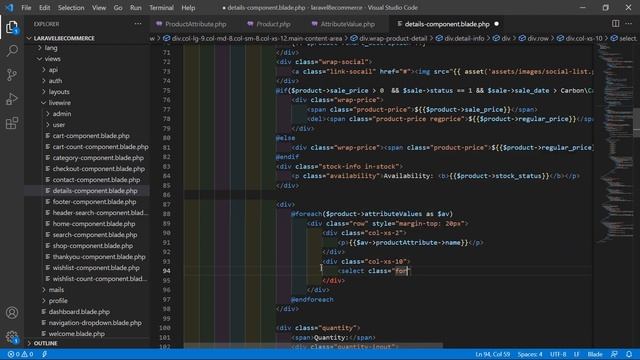The width and height of the screenshot is (640, 360).
Task: Open the Run menu
Action: 136,8
